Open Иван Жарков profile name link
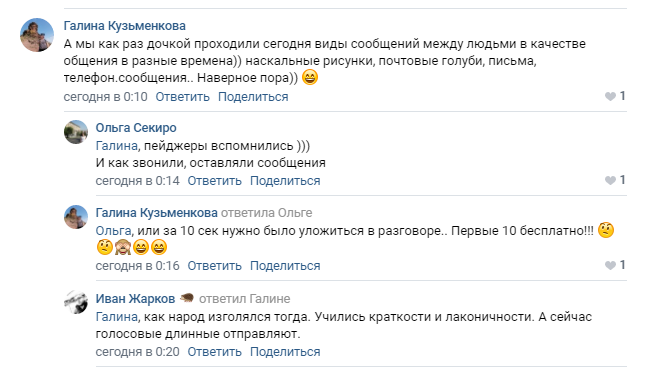This screenshot has height=371, width=651. point(135,298)
